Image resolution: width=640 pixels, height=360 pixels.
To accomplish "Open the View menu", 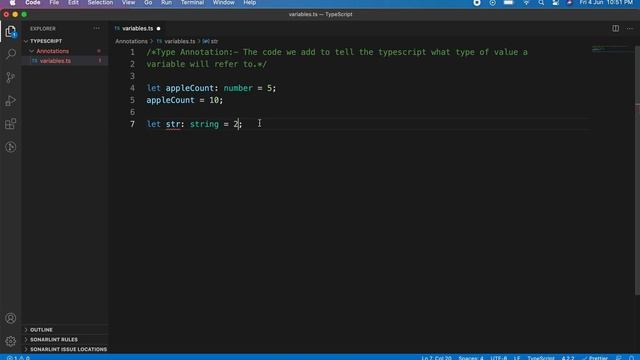I will click(128, 3).
